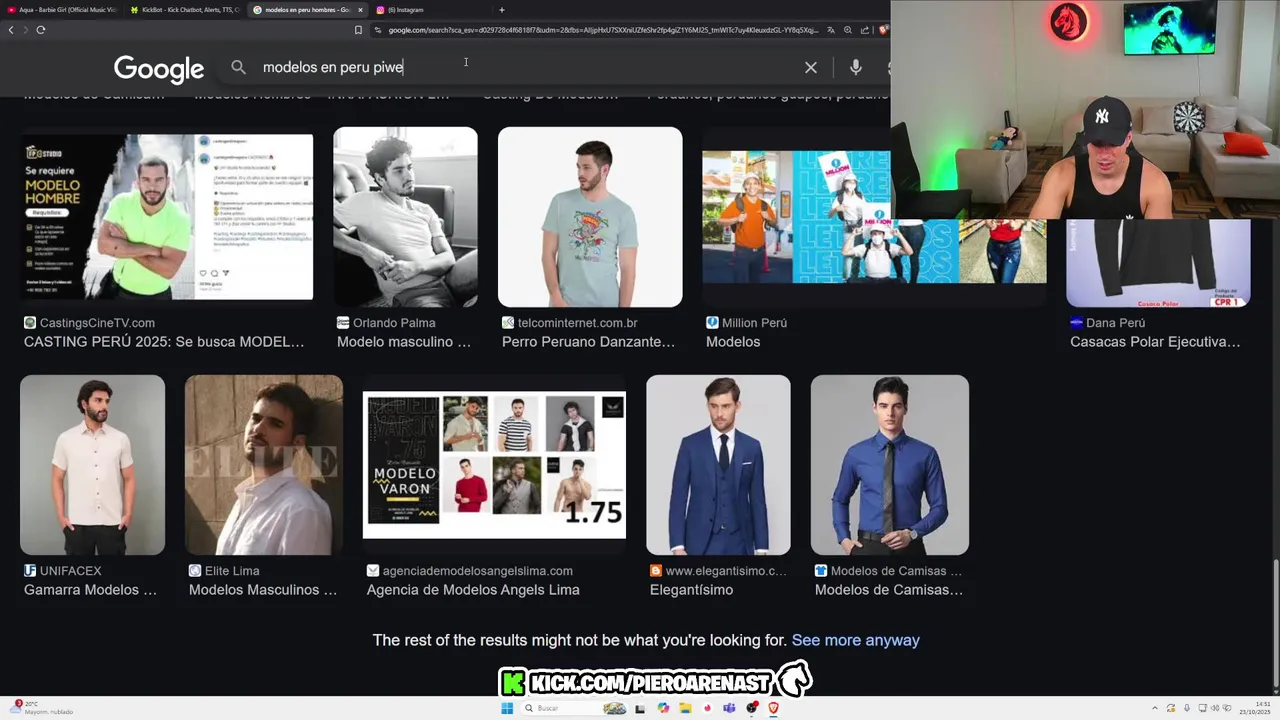Switch to Aqua - Barbie Girl YouTube tab
1280x720 pixels.
(x=60, y=10)
